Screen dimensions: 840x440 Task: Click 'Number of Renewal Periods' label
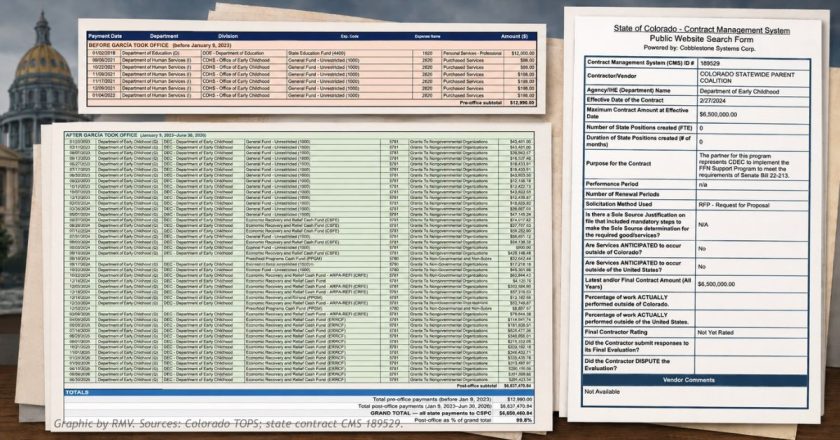(622, 194)
